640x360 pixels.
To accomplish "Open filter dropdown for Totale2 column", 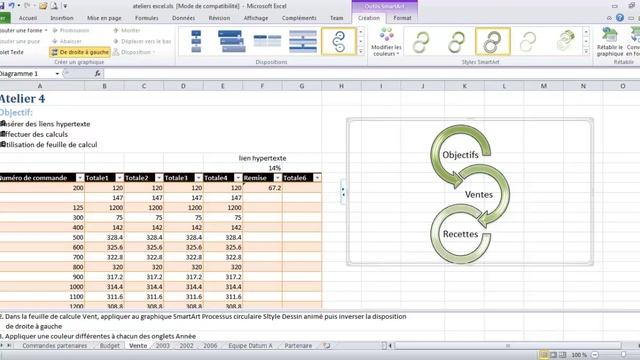I will [159, 178].
